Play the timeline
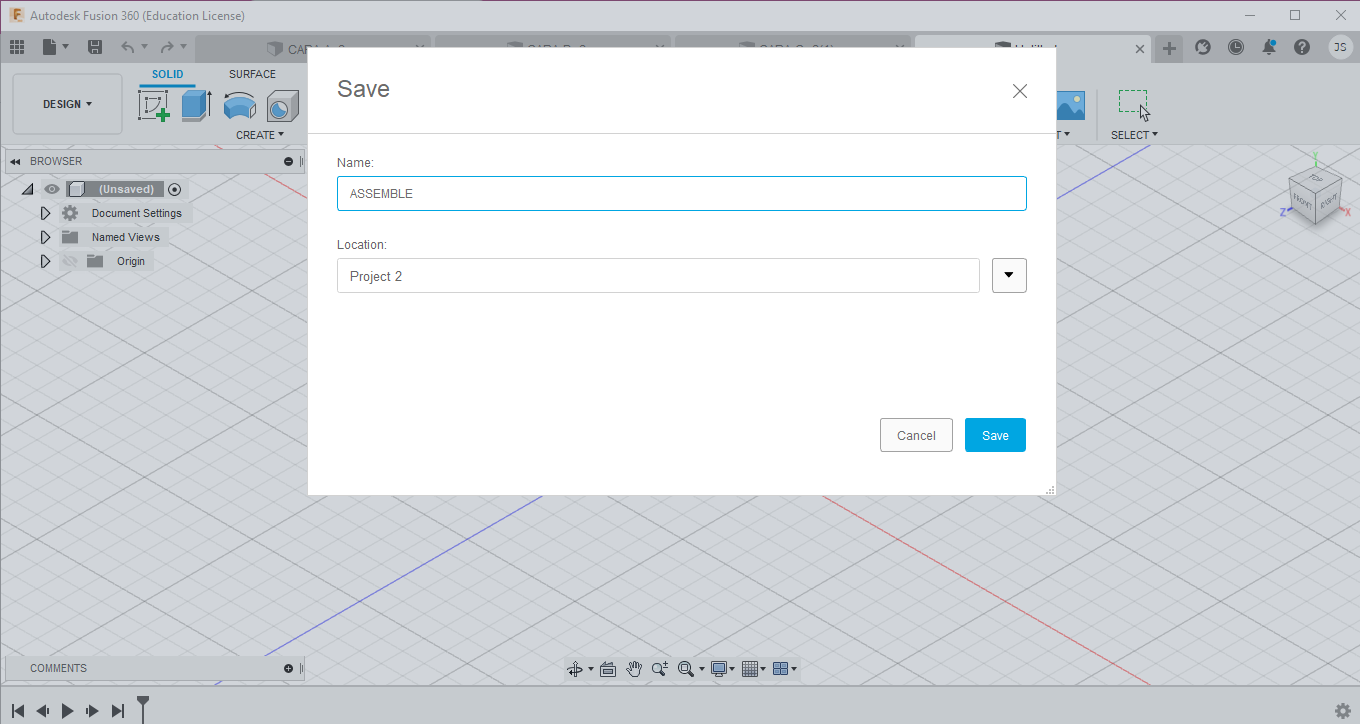This screenshot has height=724, width=1360. point(68,711)
